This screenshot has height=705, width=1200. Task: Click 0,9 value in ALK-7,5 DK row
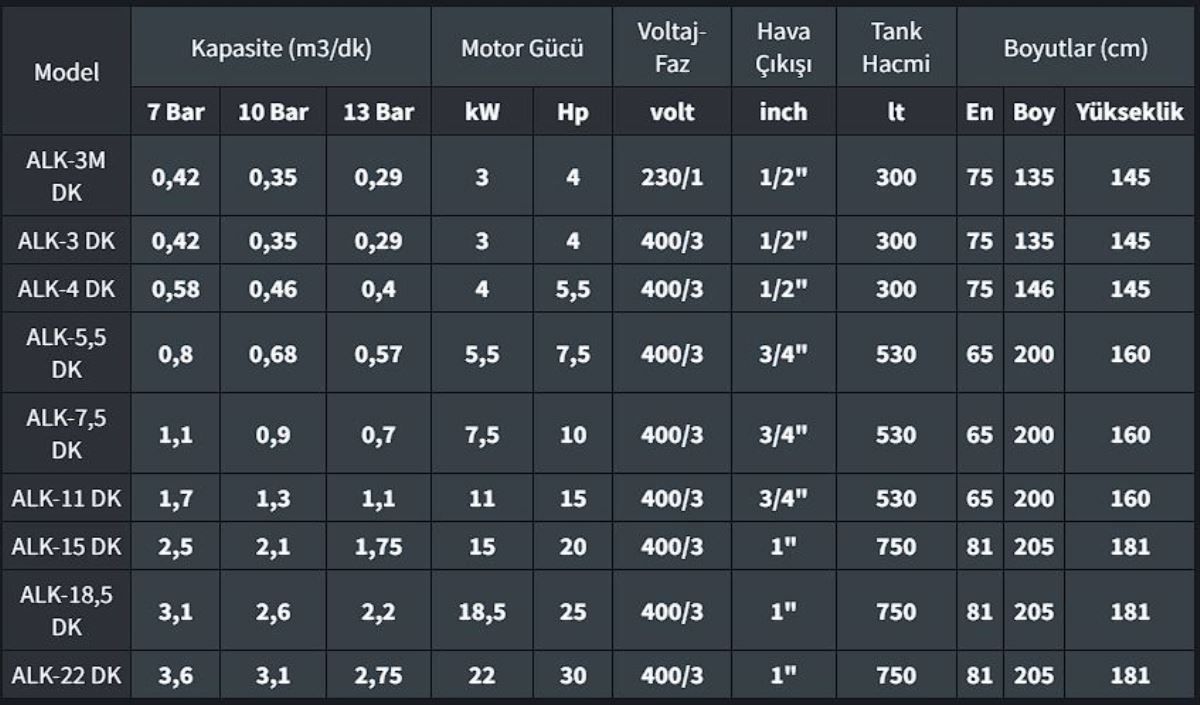(272, 436)
